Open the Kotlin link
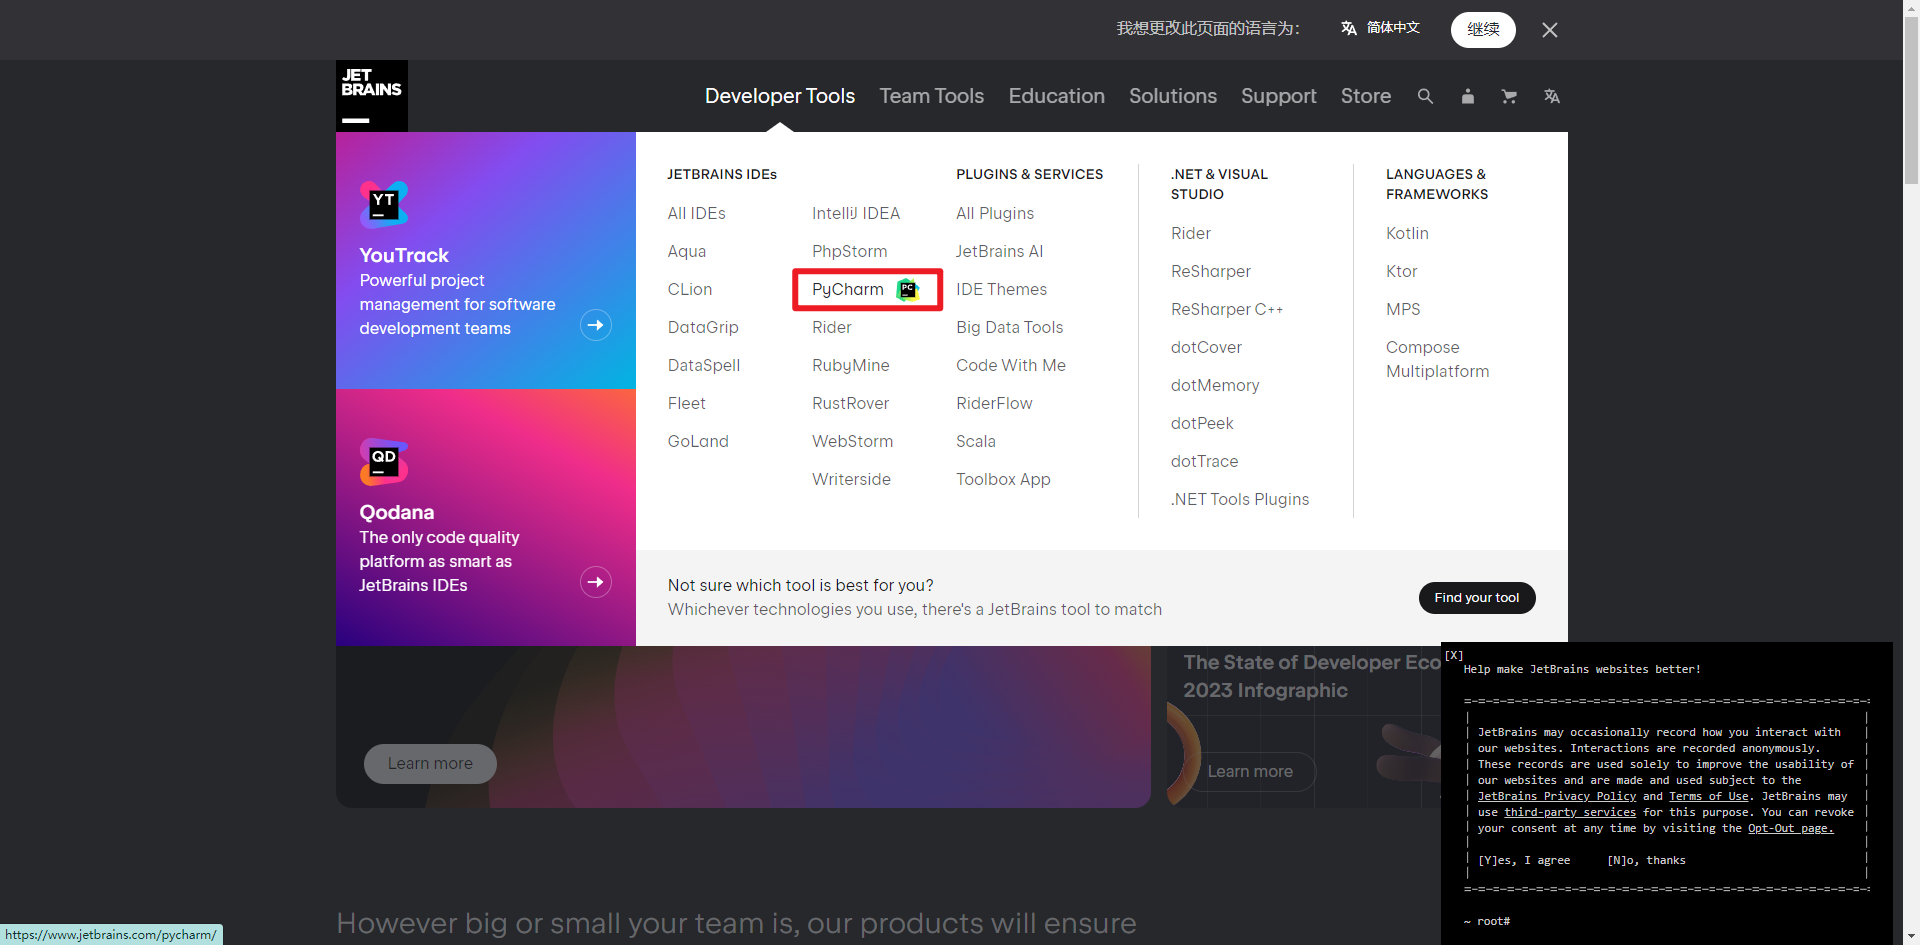The image size is (1920, 945). pyautogui.click(x=1408, y=233)
